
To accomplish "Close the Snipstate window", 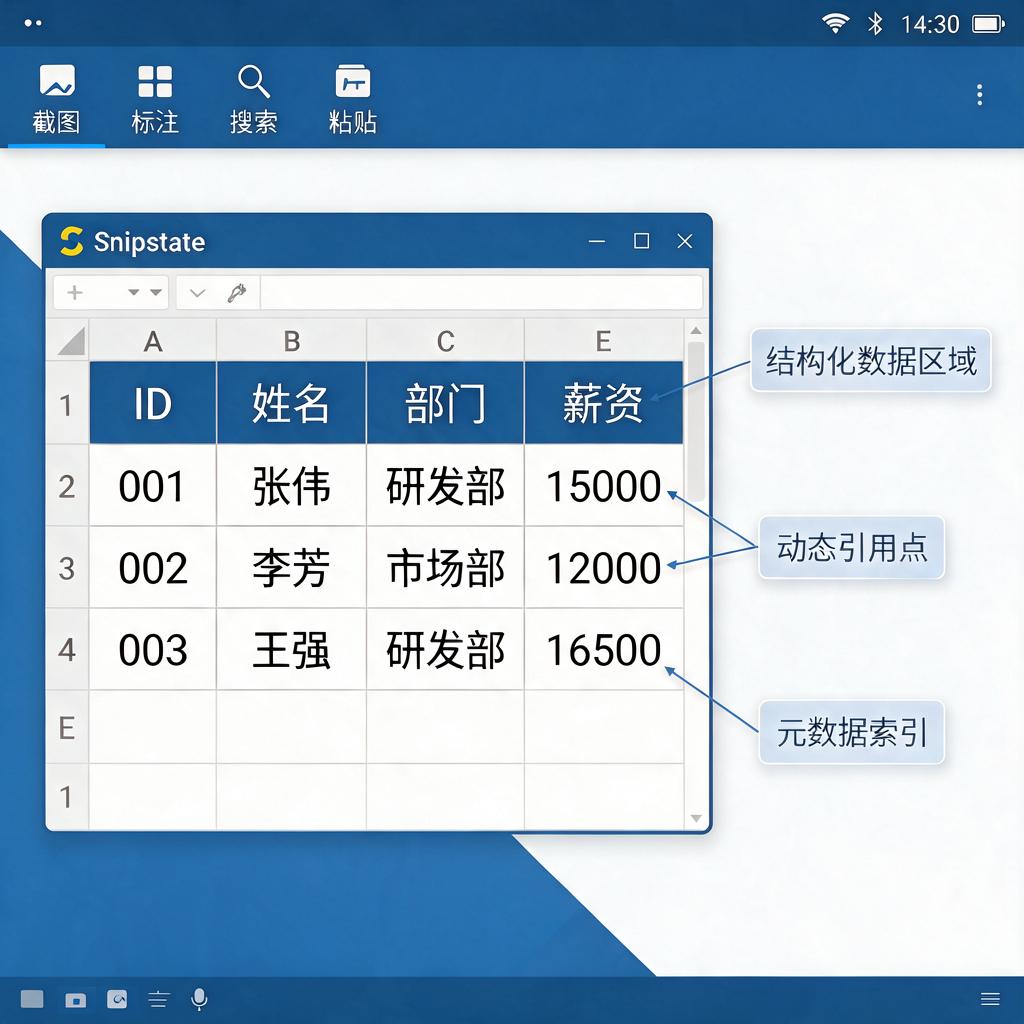I will pyautogui.click(x=684, y=241).
